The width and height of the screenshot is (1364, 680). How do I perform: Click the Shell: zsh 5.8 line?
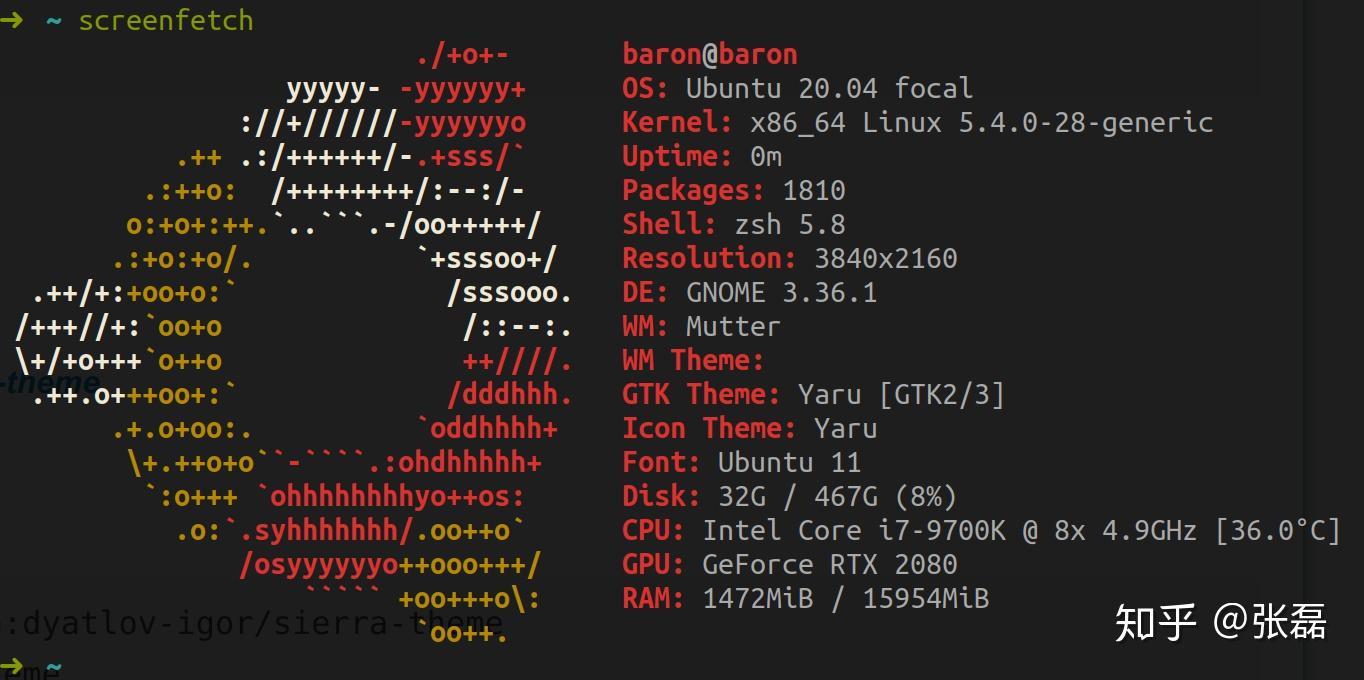tap(734, 224)
